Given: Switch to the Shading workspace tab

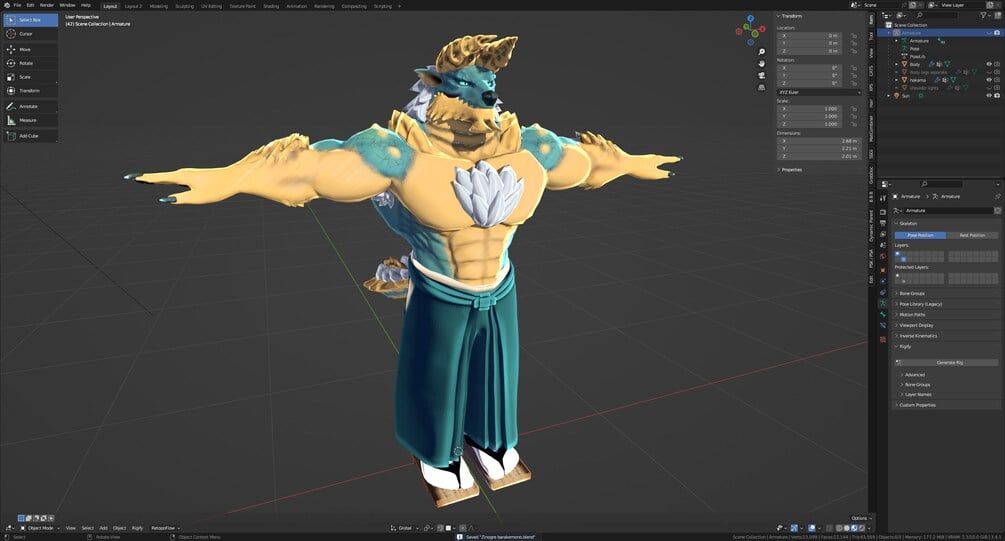Looking at the screenshot, I should click(x=271, y=6).
